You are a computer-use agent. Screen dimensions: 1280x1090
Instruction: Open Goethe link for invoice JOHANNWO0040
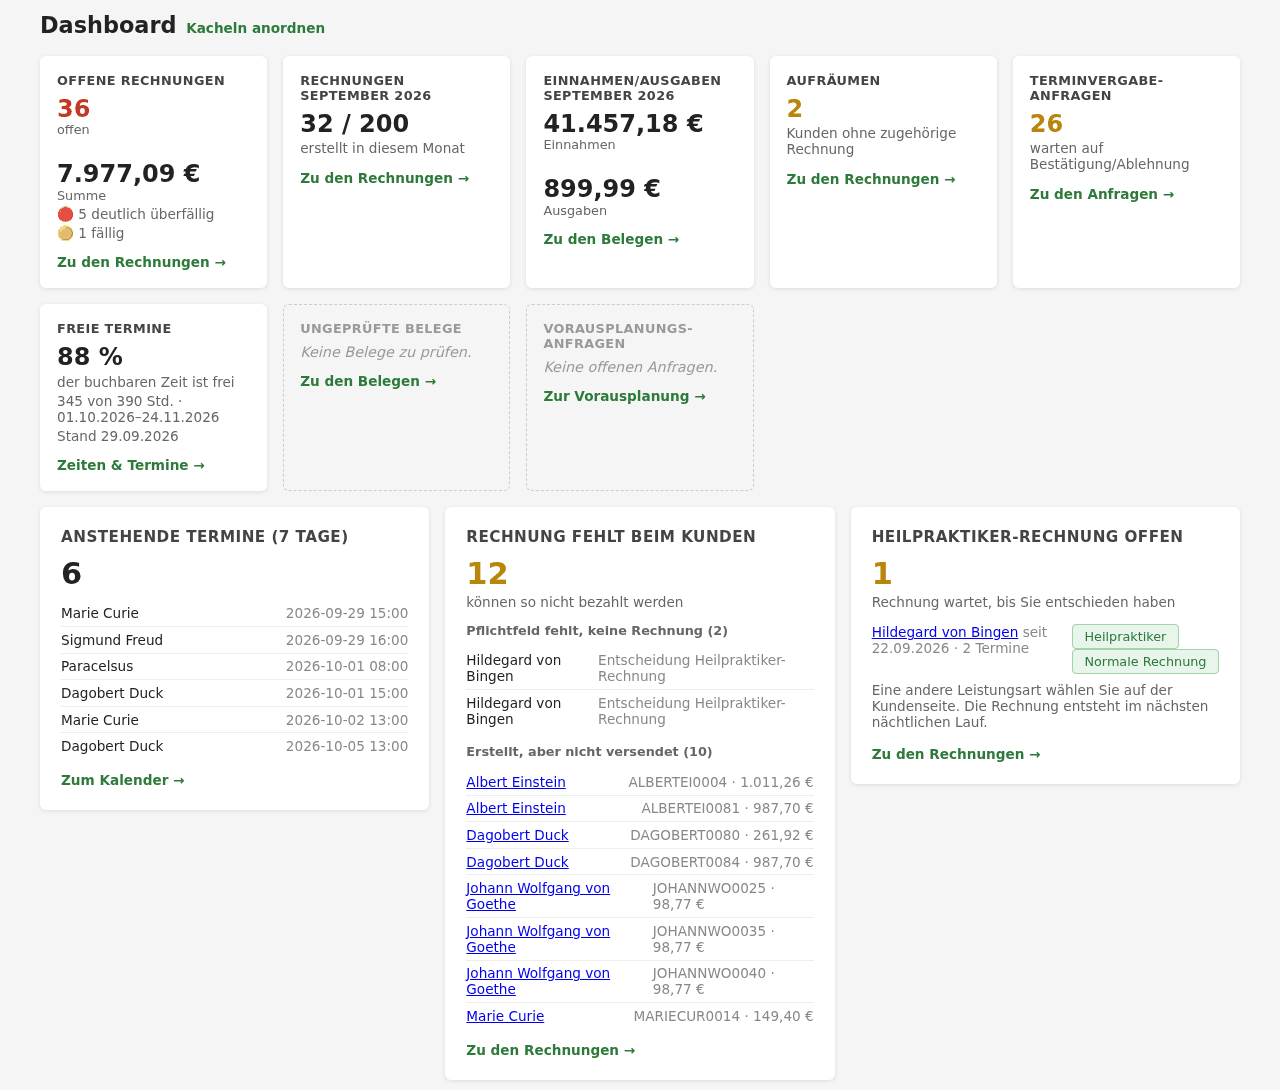coord(538,981)
